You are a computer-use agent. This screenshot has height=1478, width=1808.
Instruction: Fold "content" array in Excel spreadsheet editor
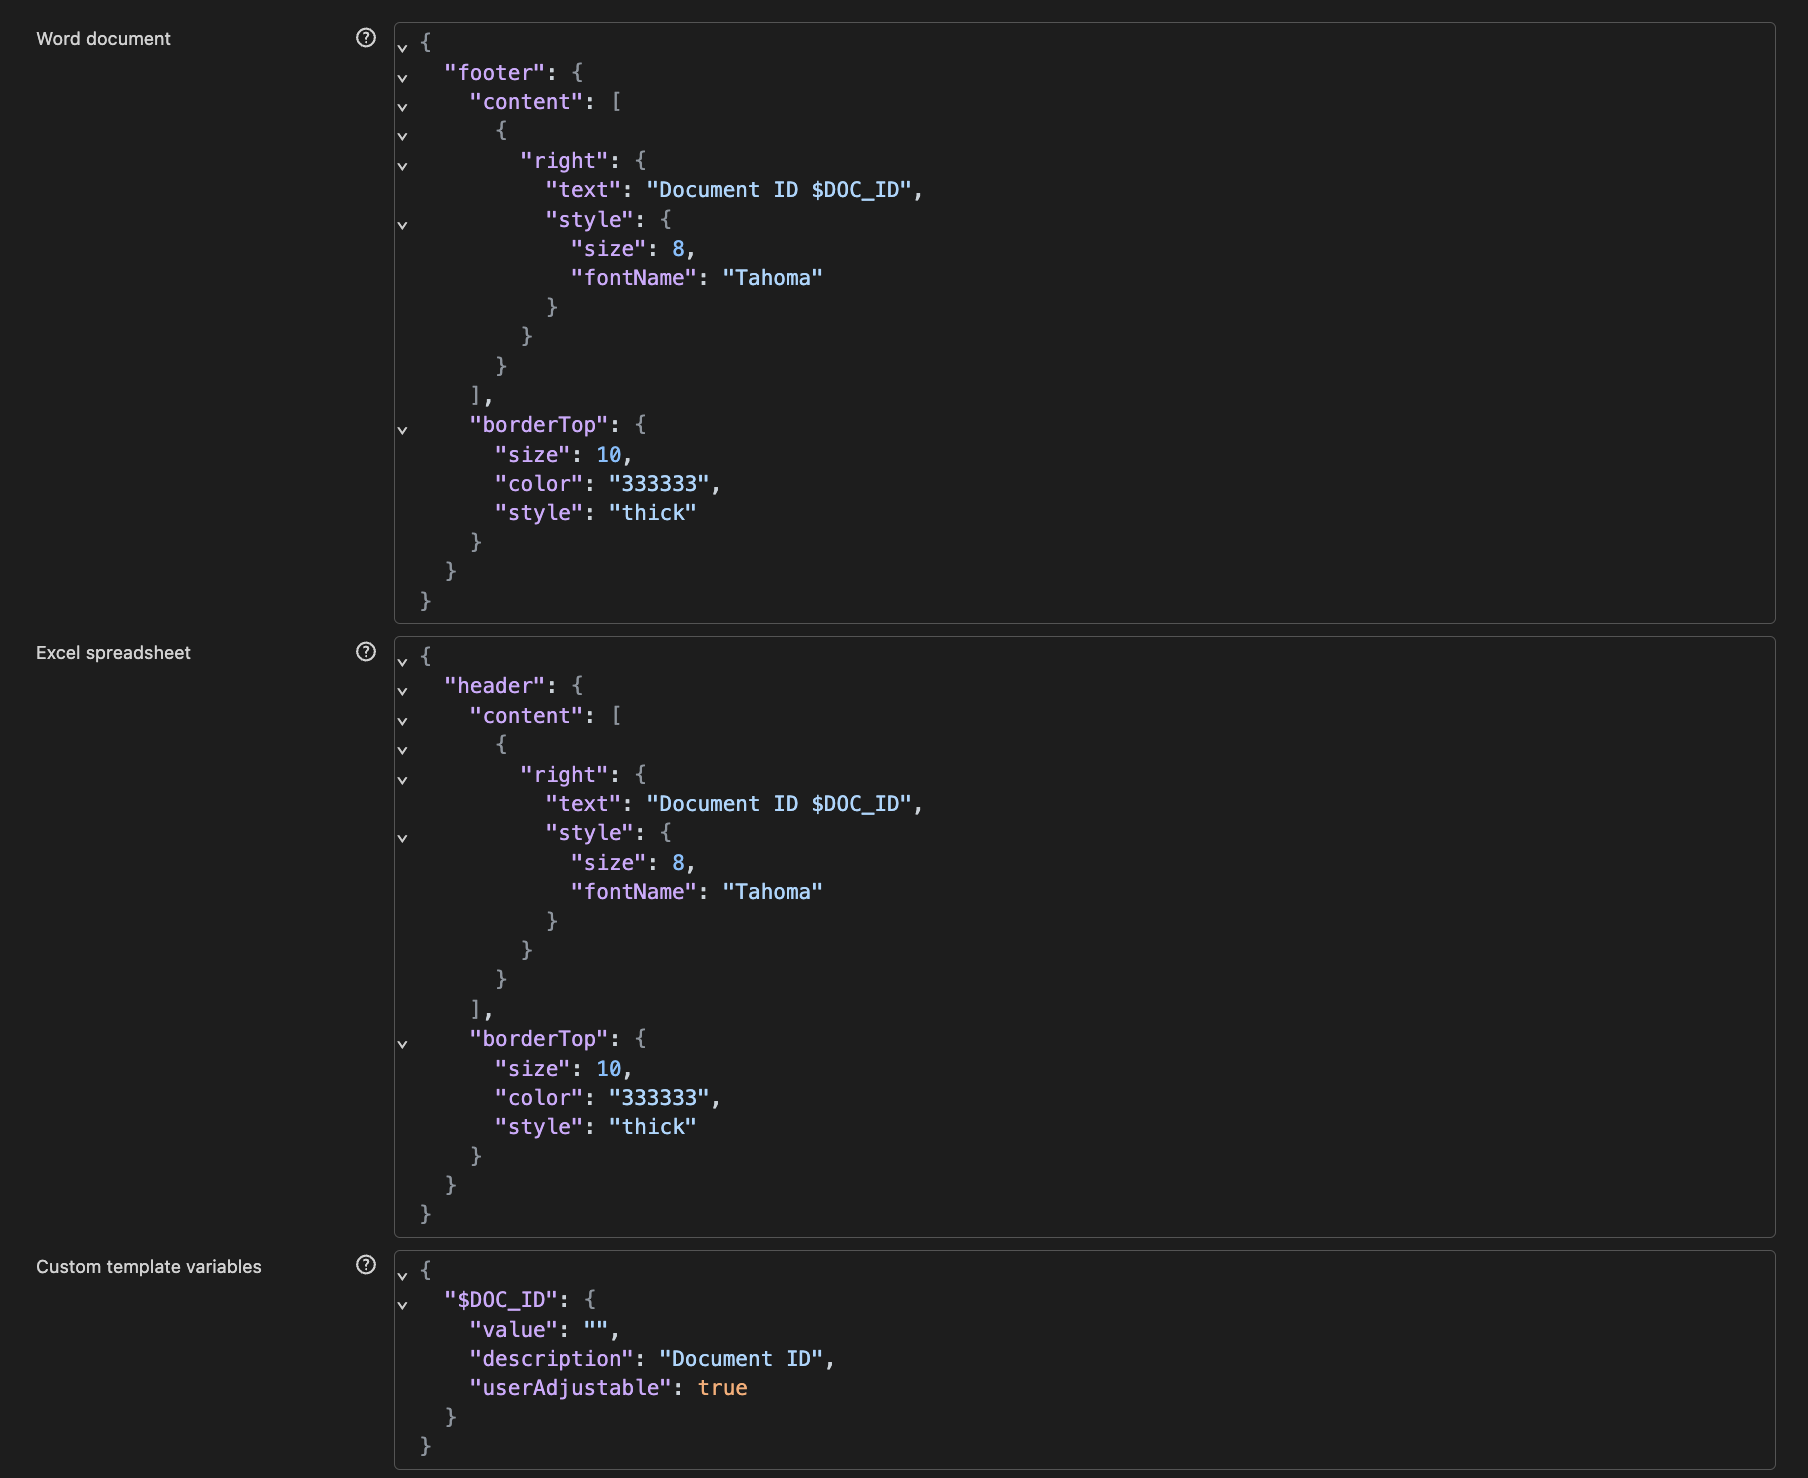tap(402, 720)
